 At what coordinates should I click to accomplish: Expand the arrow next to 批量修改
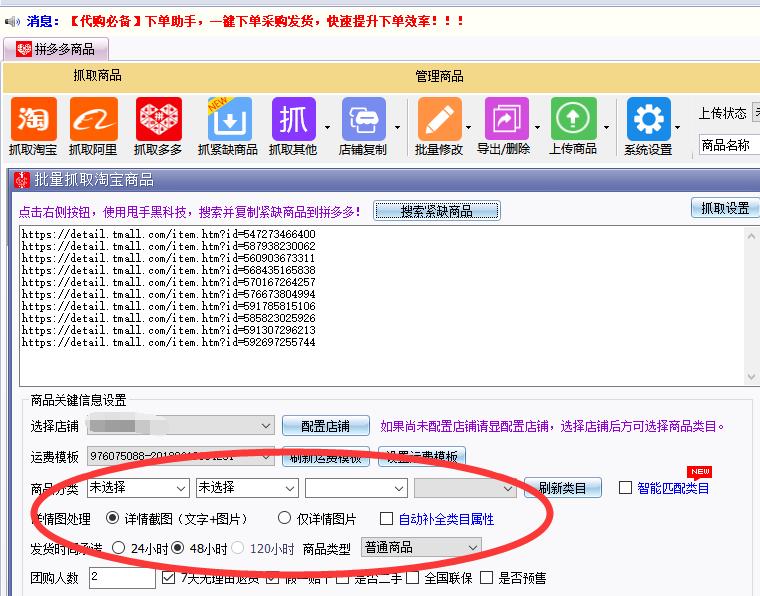click(468, 127)
